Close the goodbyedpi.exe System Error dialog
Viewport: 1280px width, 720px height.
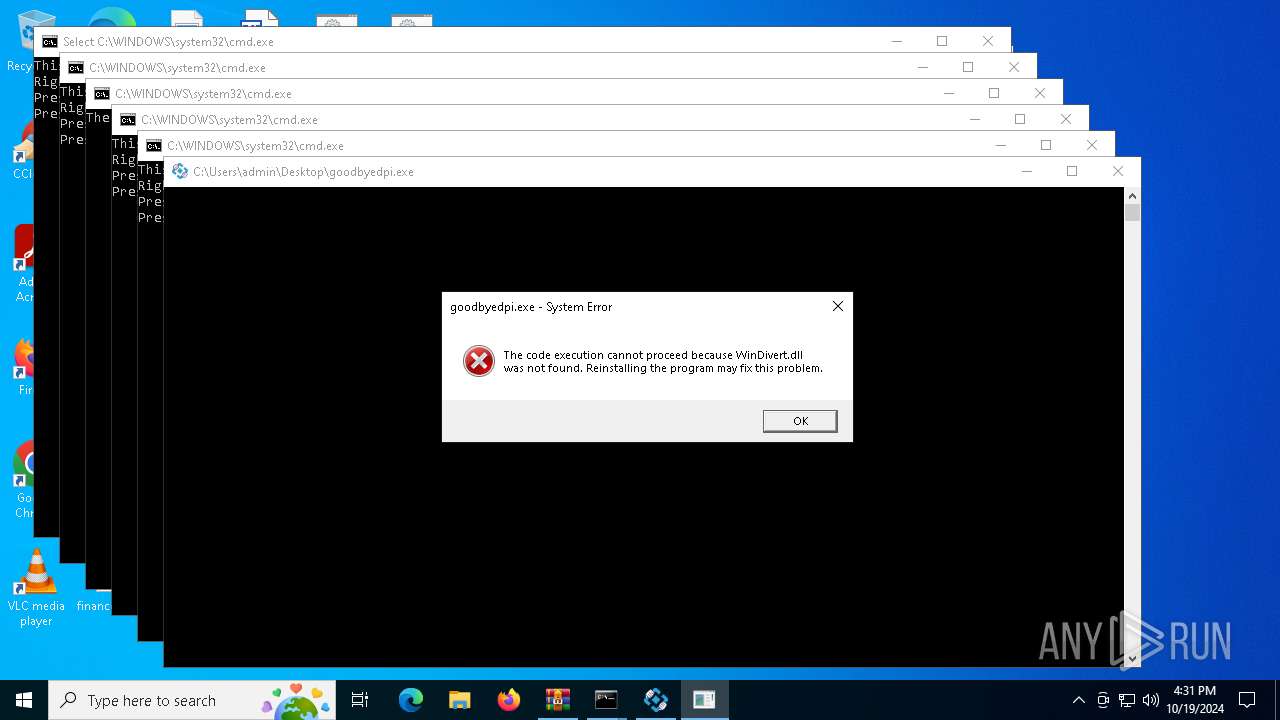pos(838,306)
